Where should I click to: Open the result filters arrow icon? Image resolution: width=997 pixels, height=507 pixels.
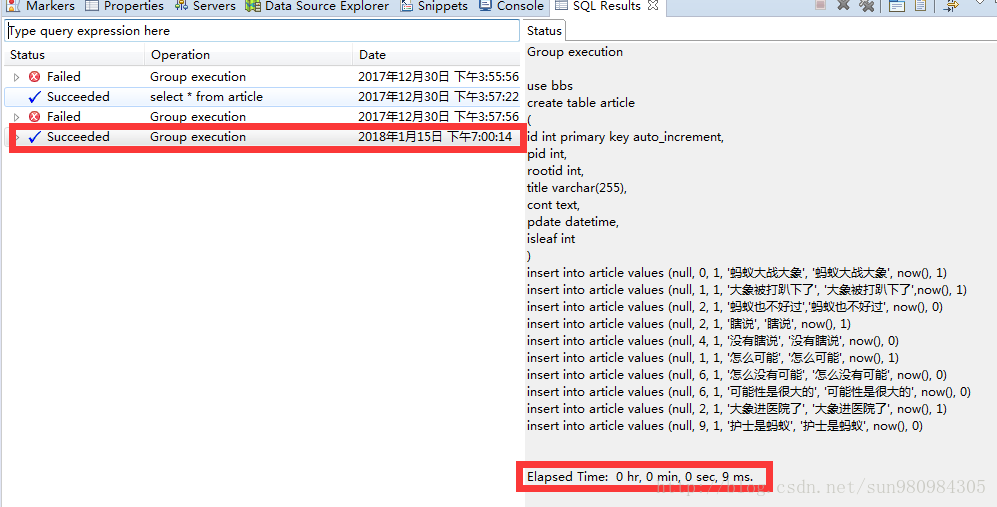pyautogui.click(x=951, y=6)
